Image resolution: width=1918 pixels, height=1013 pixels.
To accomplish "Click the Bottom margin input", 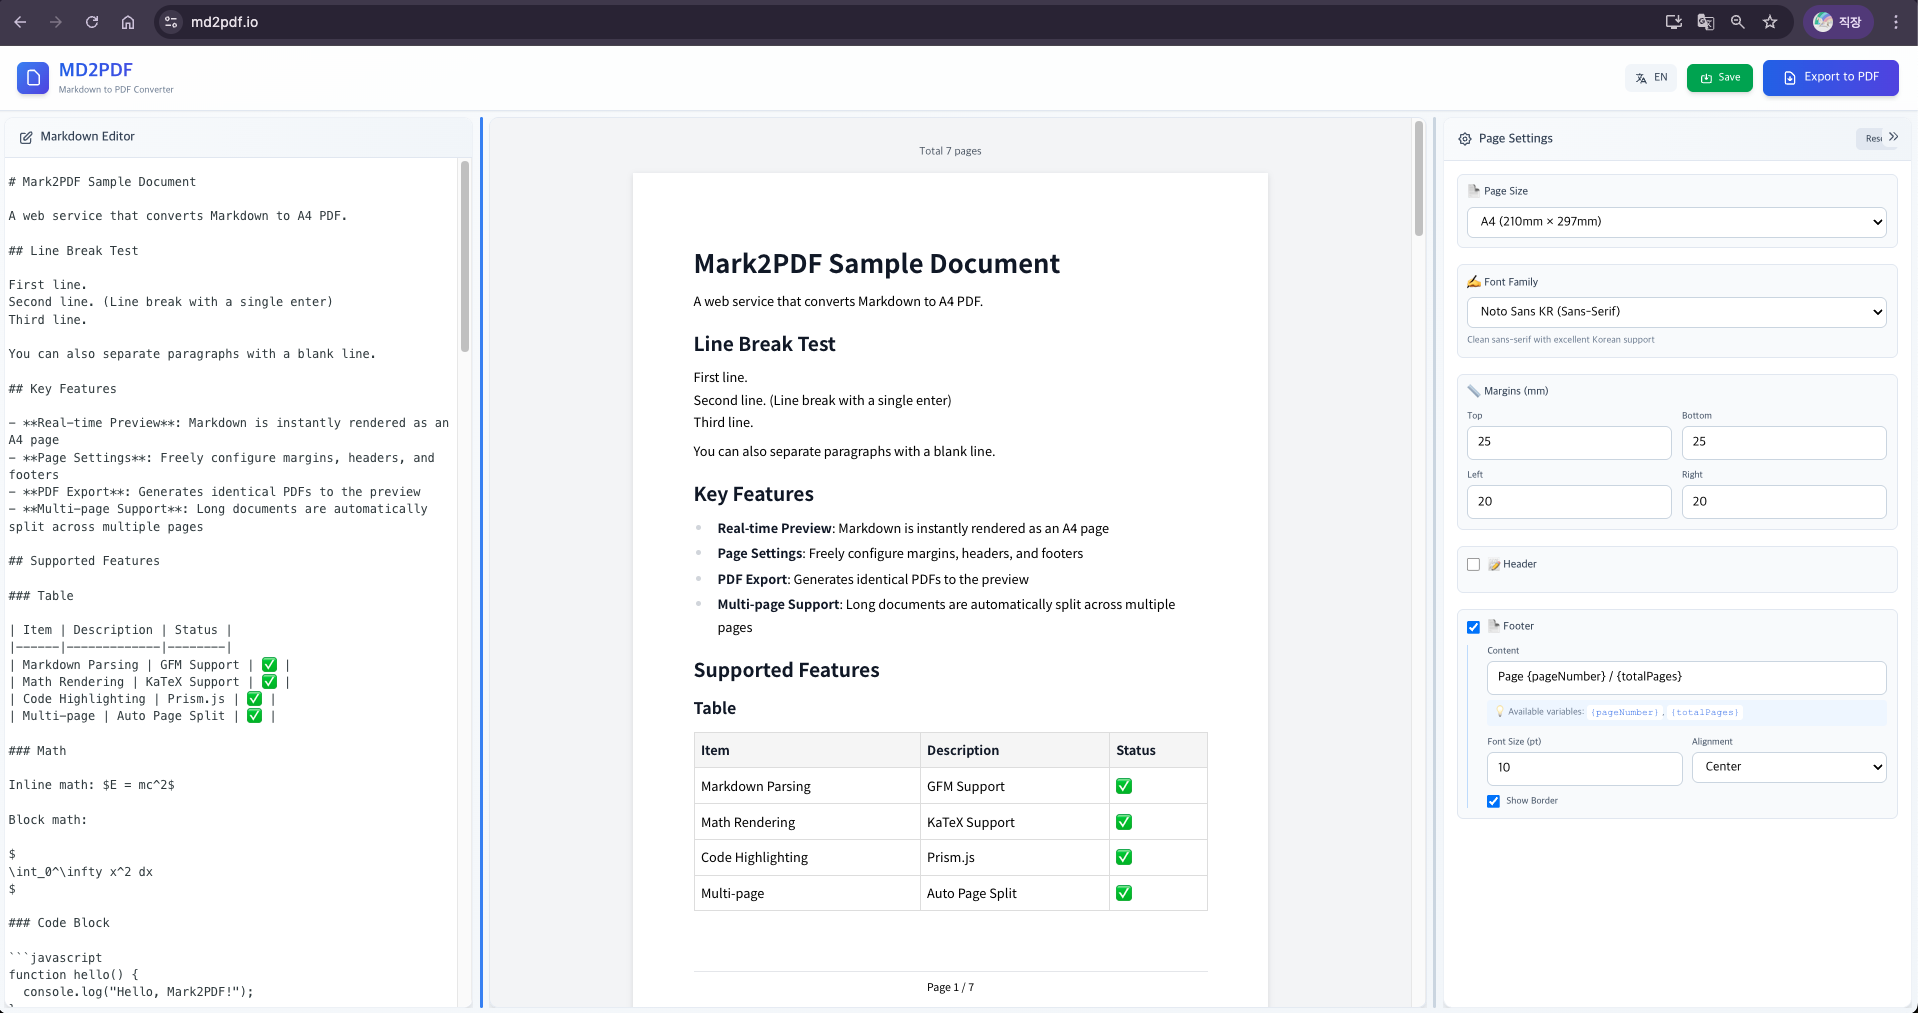I will (1784, 442).
